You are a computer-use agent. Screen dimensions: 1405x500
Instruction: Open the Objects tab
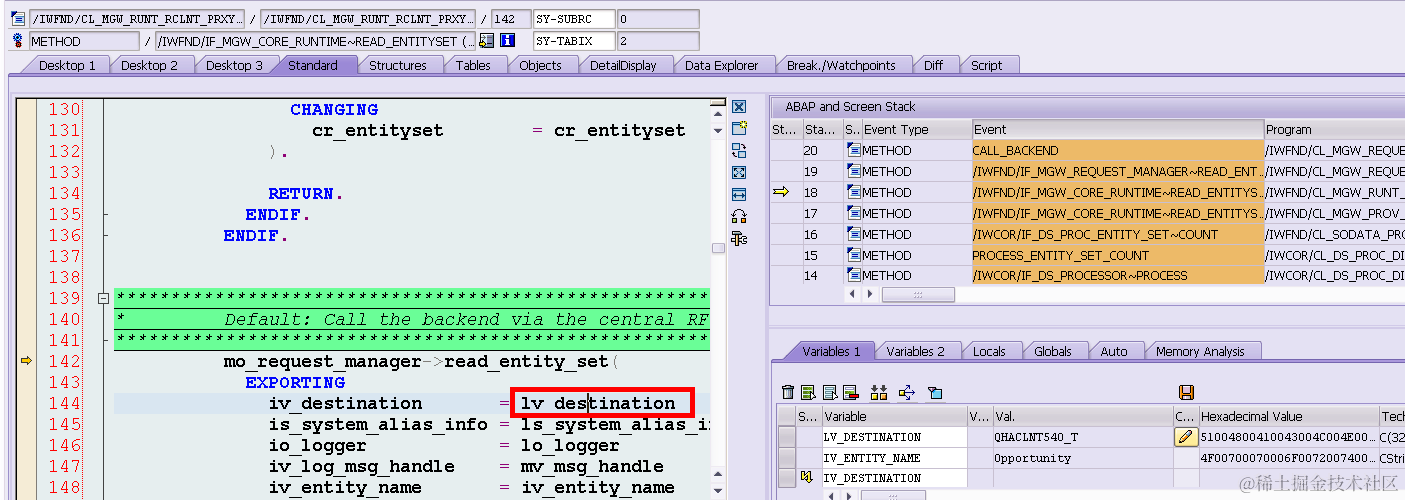540,65
